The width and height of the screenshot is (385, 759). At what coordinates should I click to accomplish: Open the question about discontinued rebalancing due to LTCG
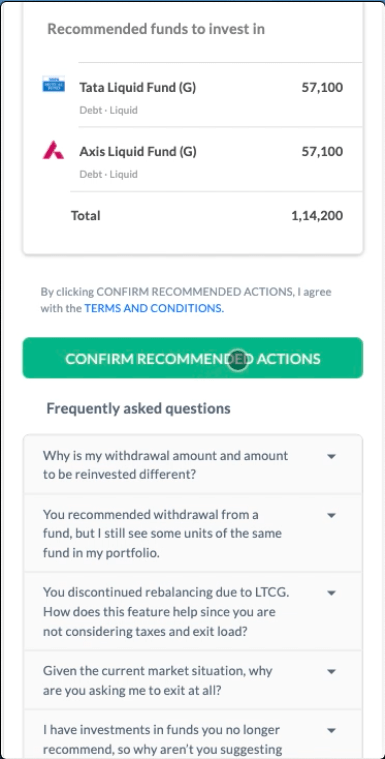193,612
